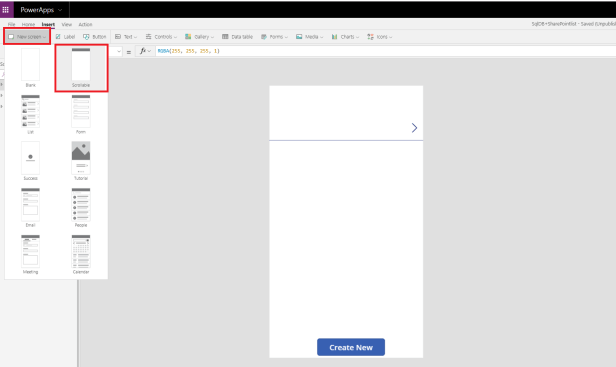This screenshot has height=367, width=616.
Task: Choose the Success screen template
Action: click(x=30, y=161)
